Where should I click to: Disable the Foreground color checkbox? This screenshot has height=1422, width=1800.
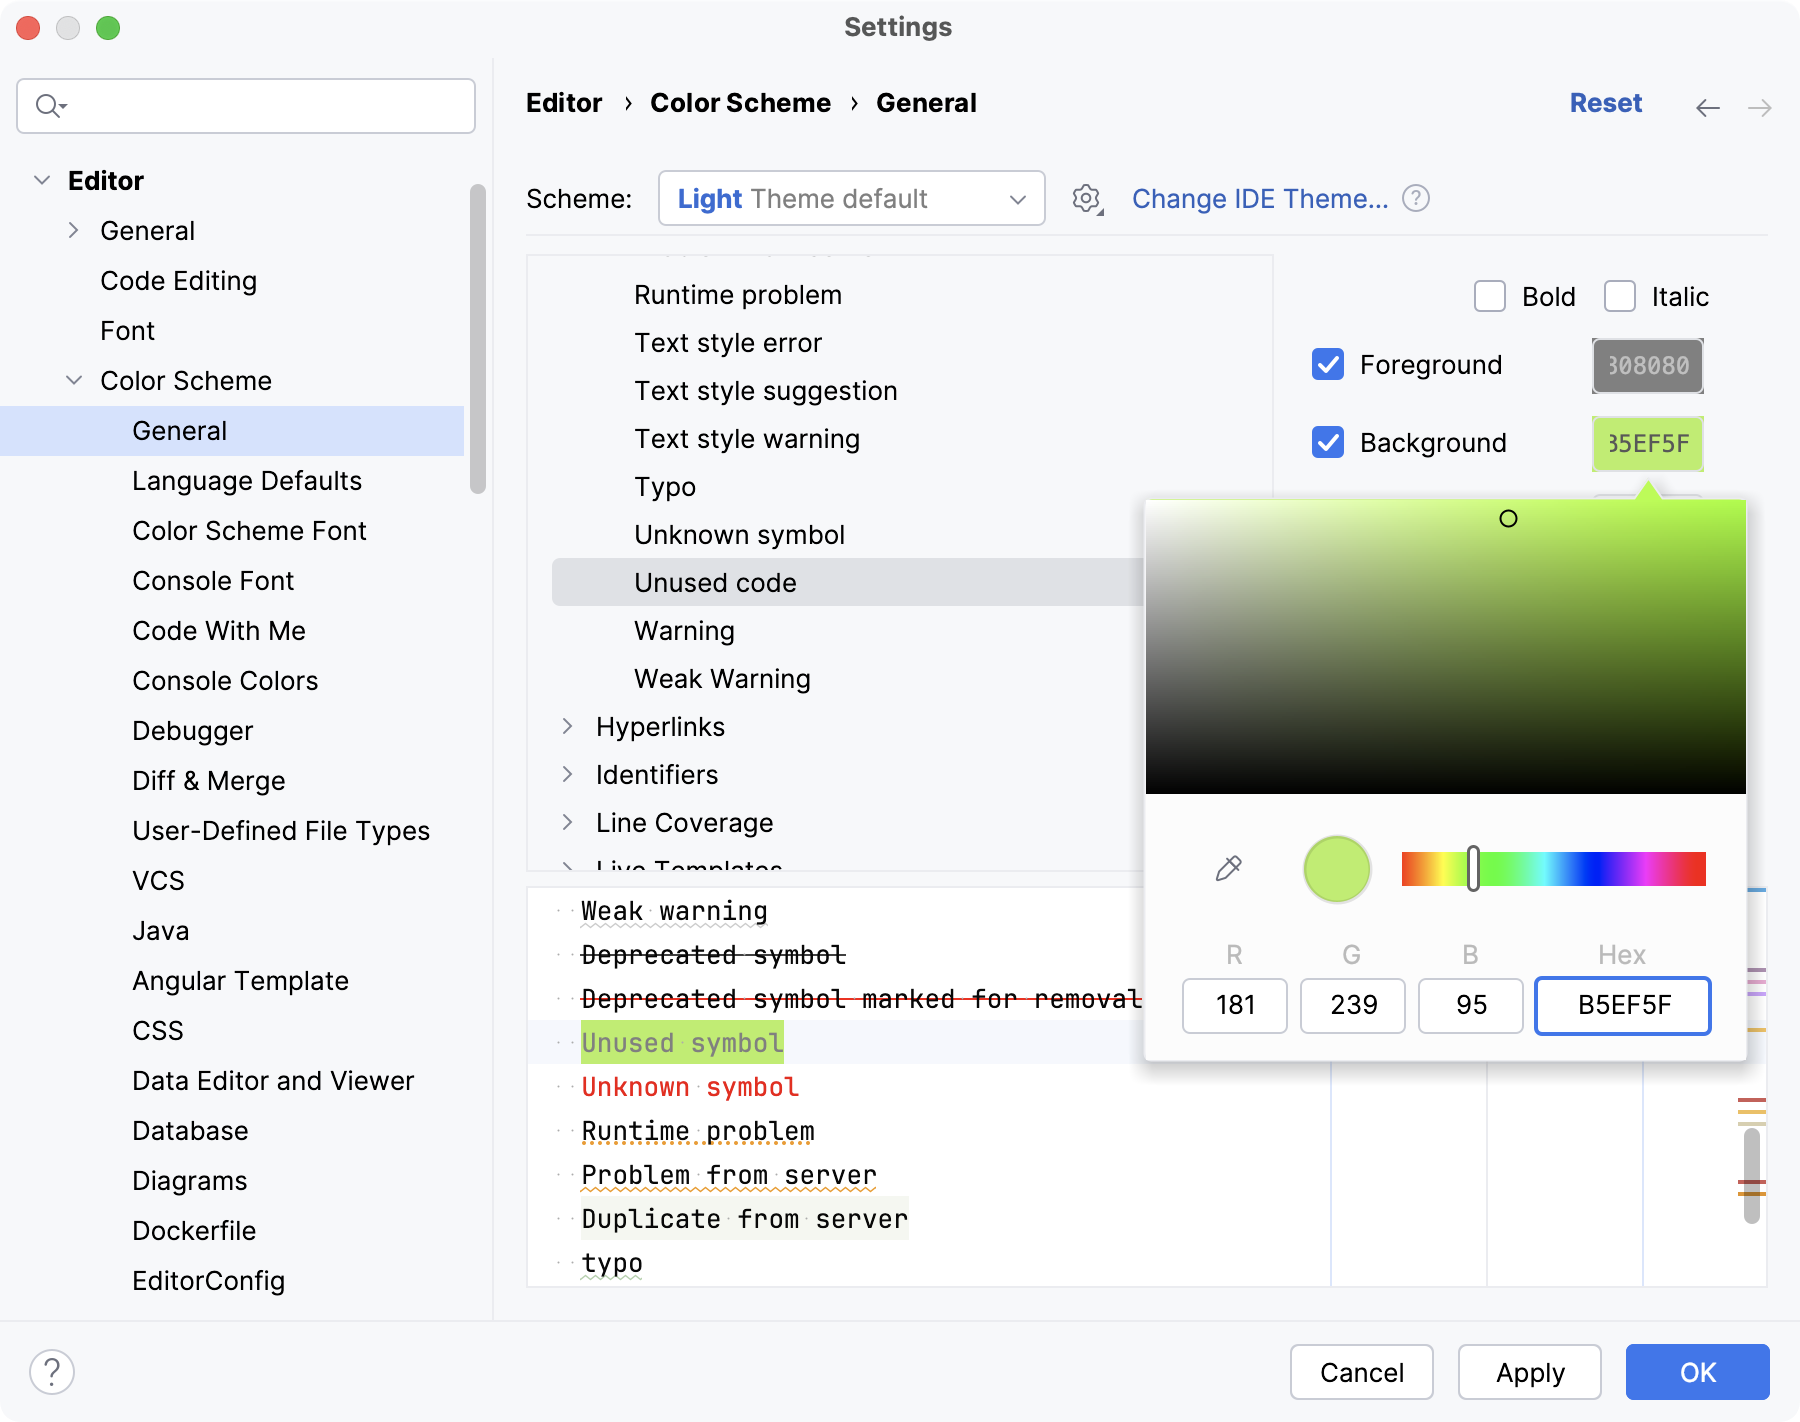[1327, 364]
